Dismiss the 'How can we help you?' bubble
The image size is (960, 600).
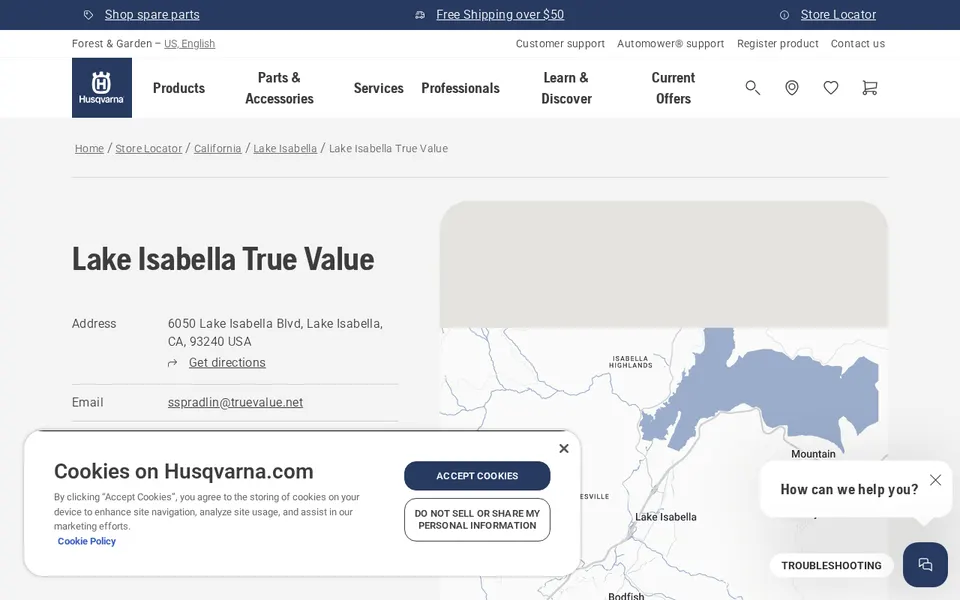[x=935, y=480]
